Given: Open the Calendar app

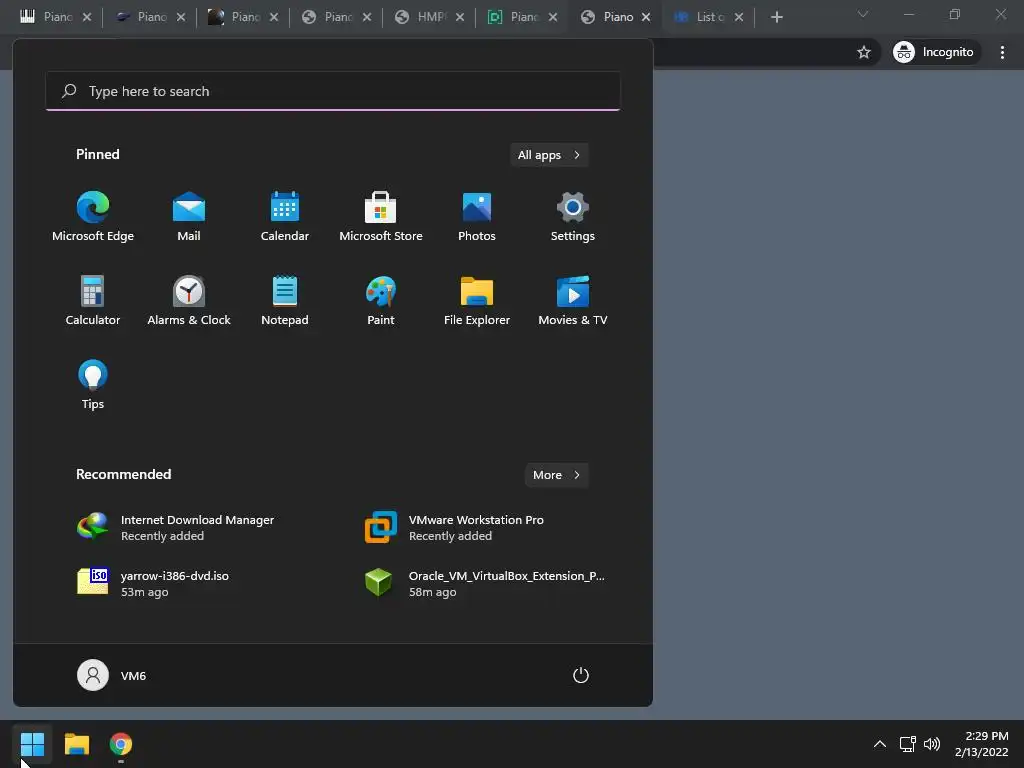Looking at the screenshot, I should [285, 217].
